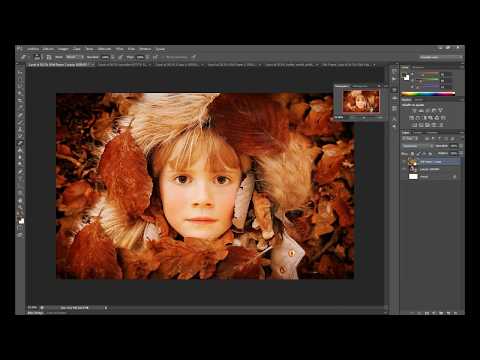
Task: Toggle lock transparent pixels
Action: [413, 153]
